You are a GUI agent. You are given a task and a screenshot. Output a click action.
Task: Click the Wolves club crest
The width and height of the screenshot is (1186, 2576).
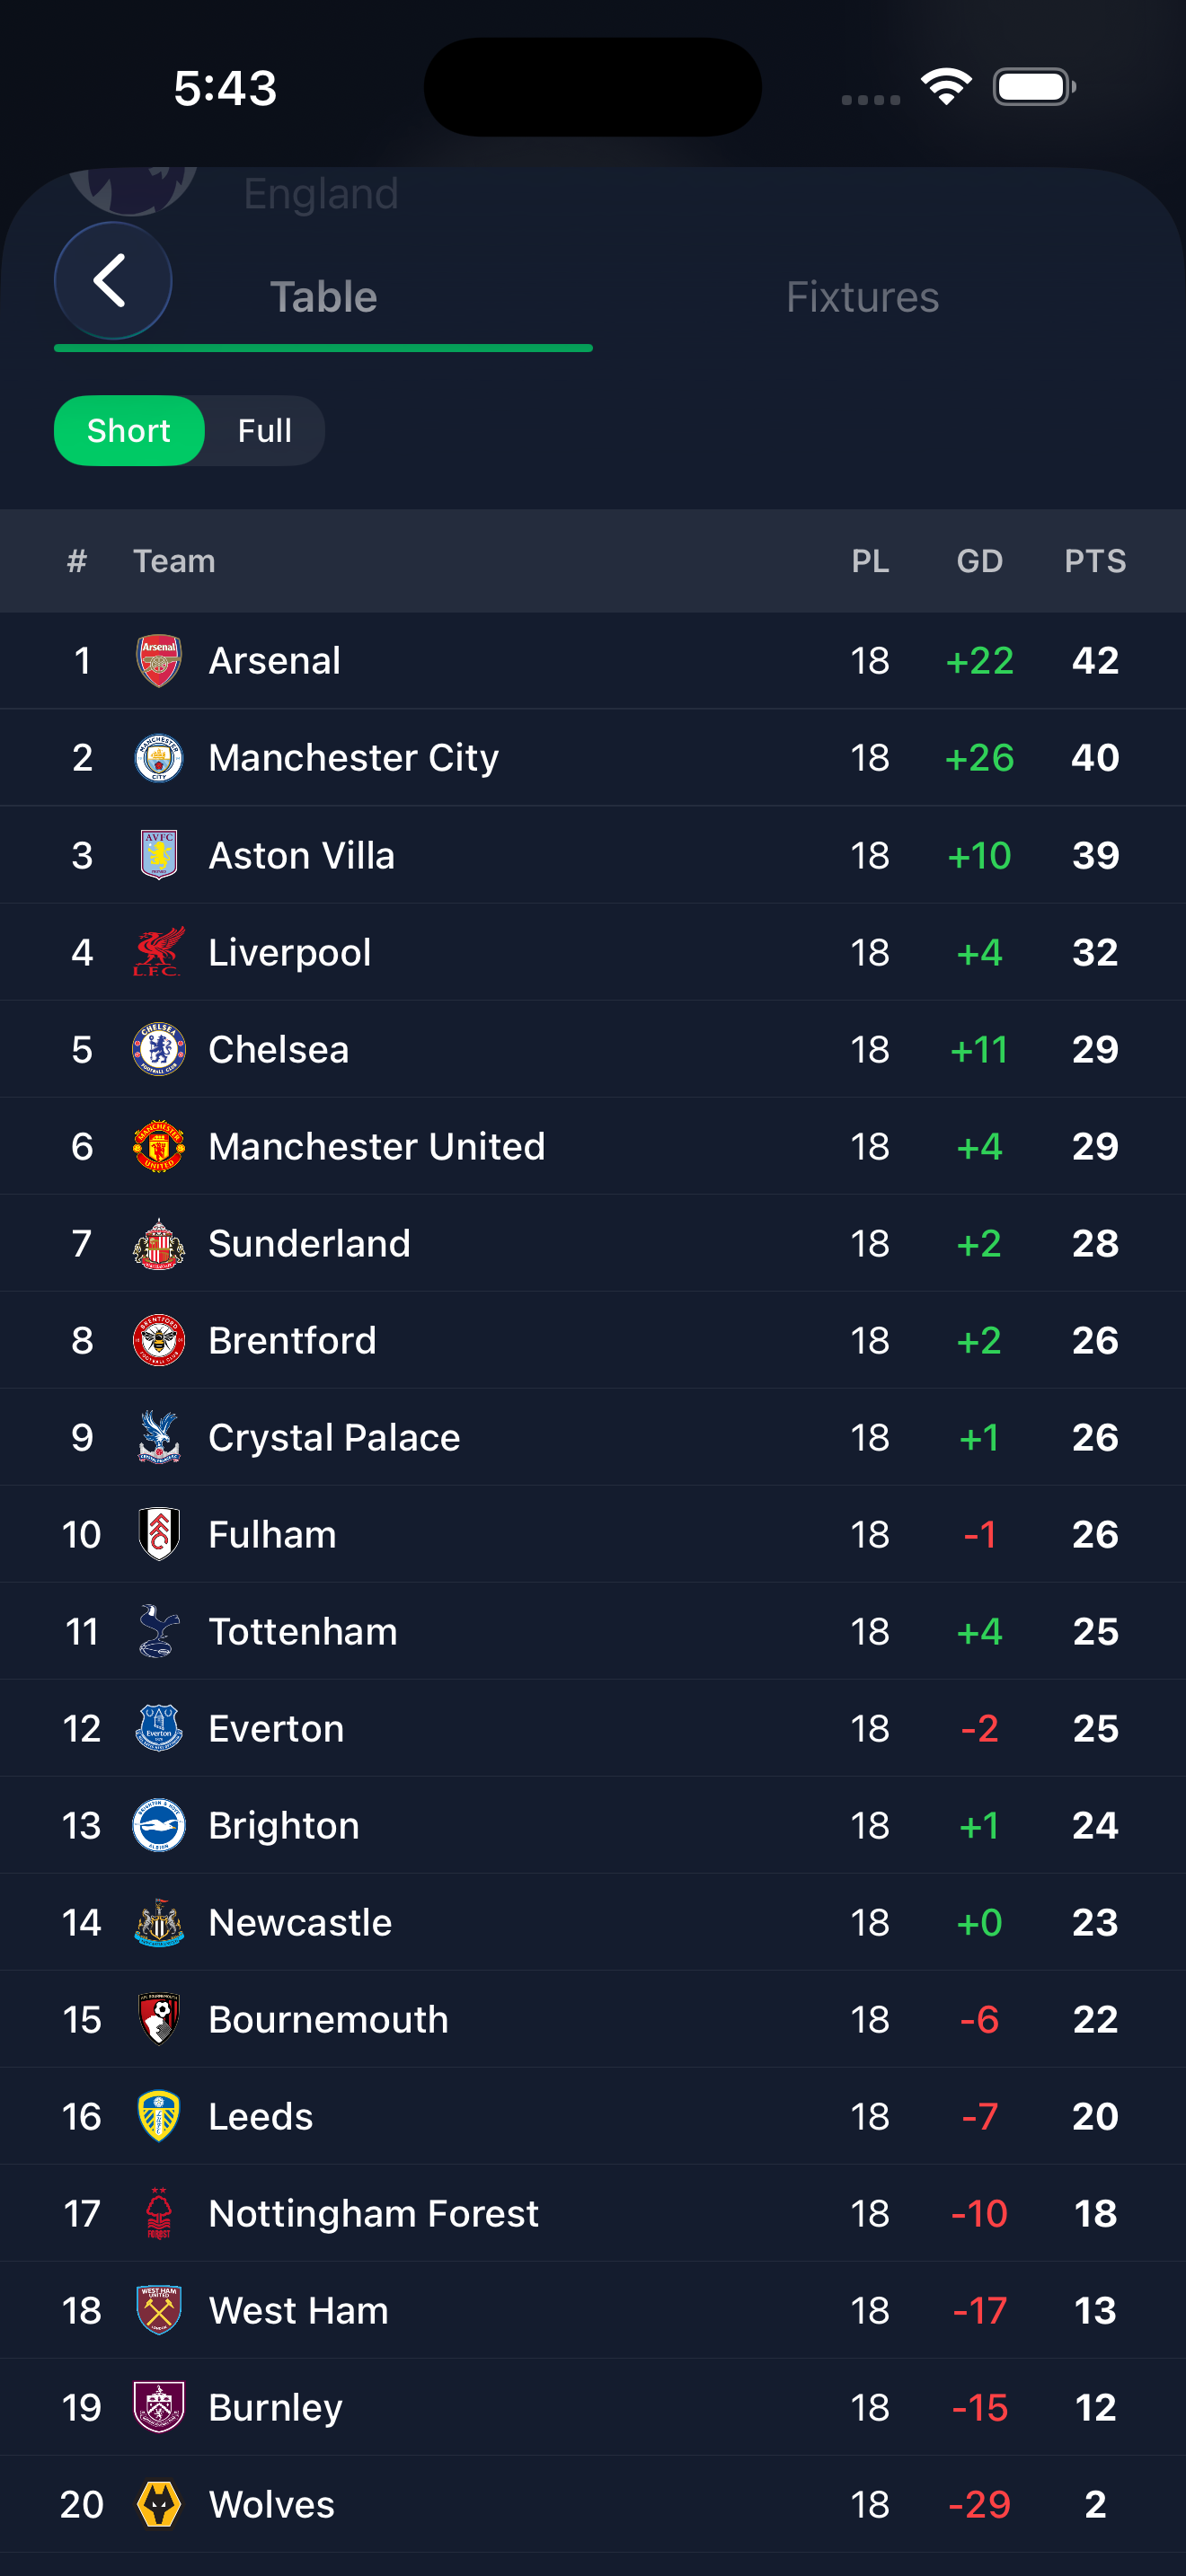tap(155, 2504)
